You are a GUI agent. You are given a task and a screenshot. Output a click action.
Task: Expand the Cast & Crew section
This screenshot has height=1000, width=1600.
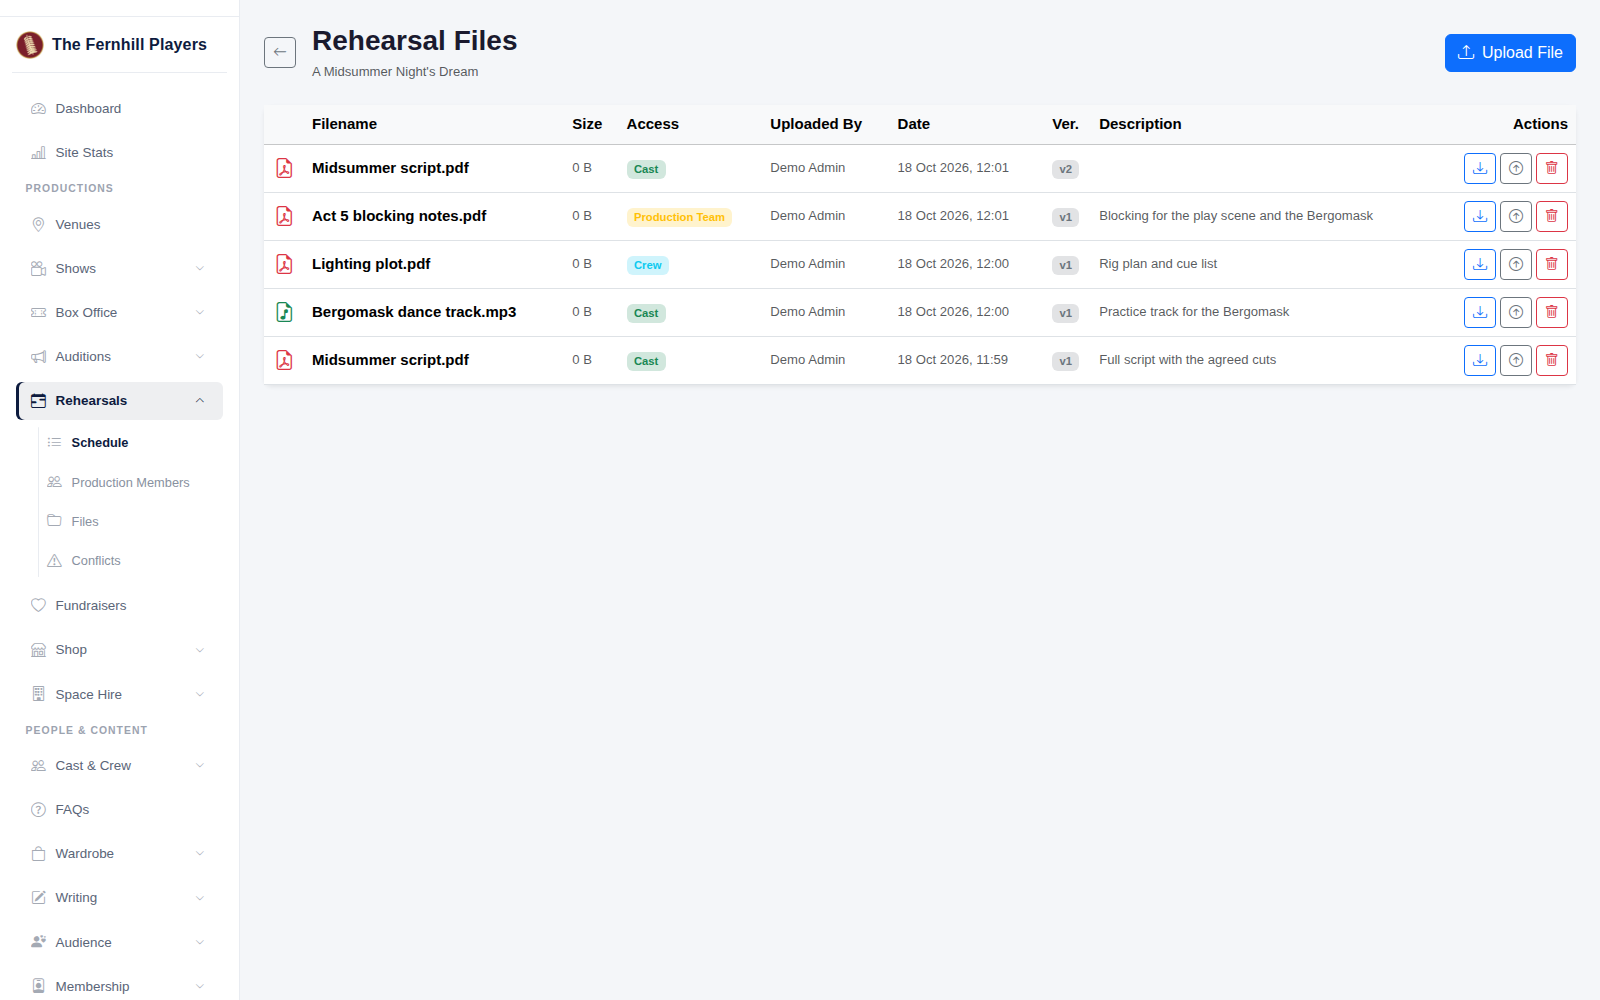pos(120,766)
